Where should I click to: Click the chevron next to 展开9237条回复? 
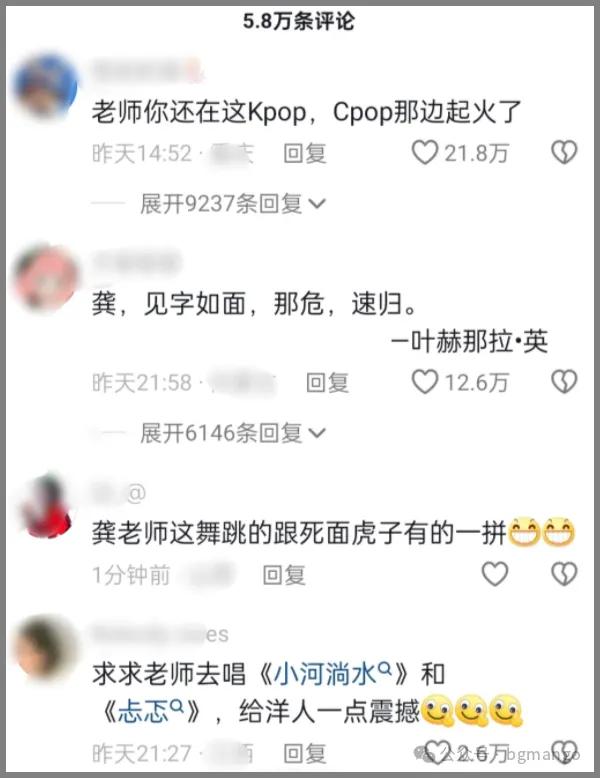(317, 204)
